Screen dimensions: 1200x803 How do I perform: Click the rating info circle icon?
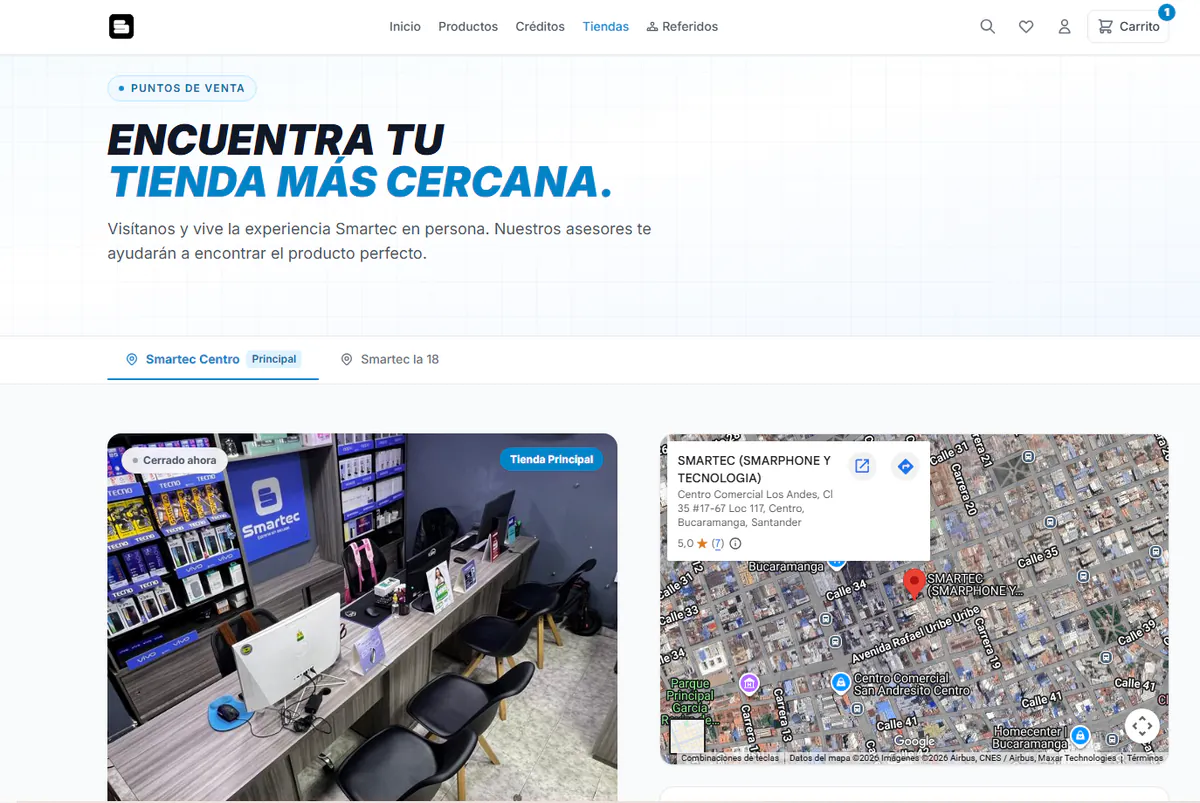[x=736, y=544]
